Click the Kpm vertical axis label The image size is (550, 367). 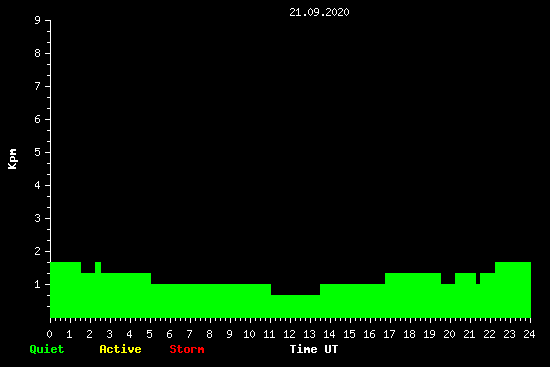pyautogui.click(x=13, y=159)
